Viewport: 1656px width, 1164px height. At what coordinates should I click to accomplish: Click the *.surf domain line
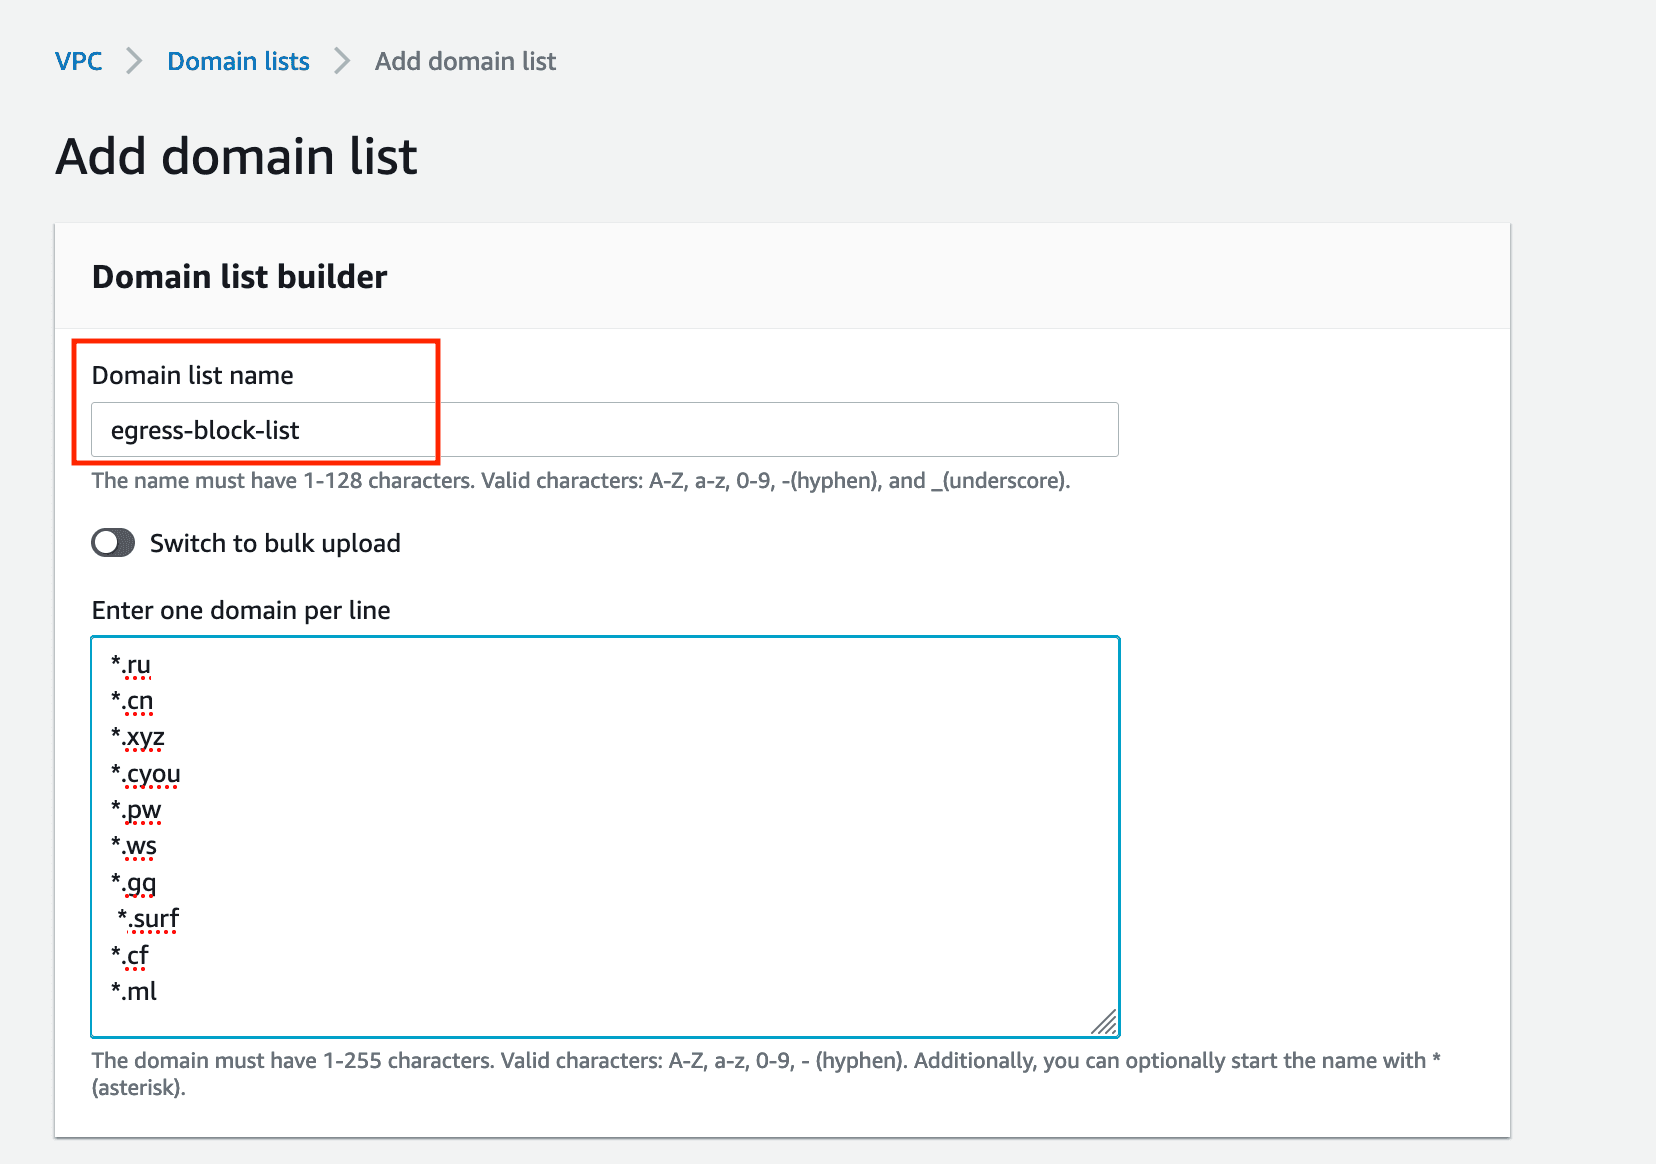[148, 918]
